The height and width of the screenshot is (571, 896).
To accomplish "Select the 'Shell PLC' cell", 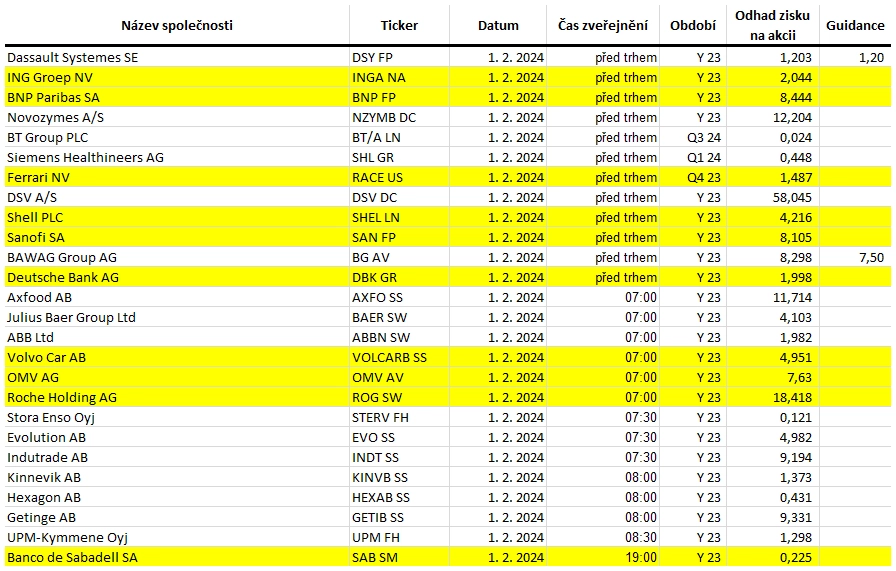I will tap(177, 217).
